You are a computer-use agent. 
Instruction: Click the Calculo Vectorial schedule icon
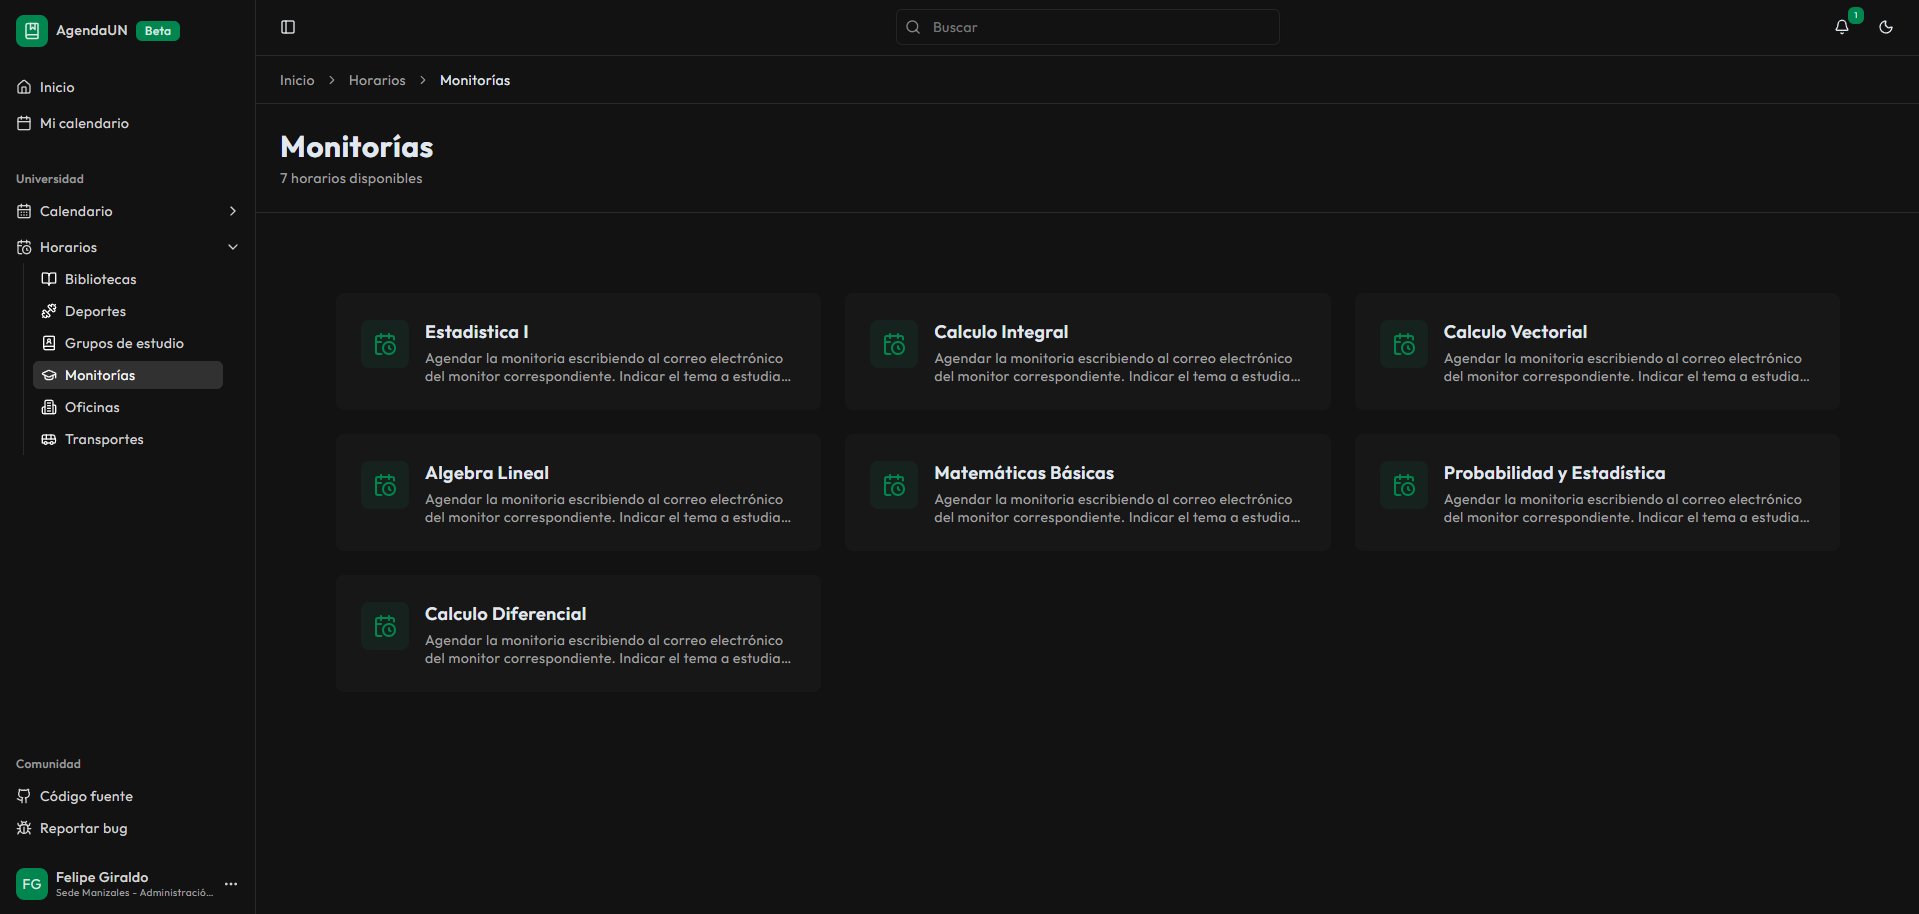coord(1404,344)
